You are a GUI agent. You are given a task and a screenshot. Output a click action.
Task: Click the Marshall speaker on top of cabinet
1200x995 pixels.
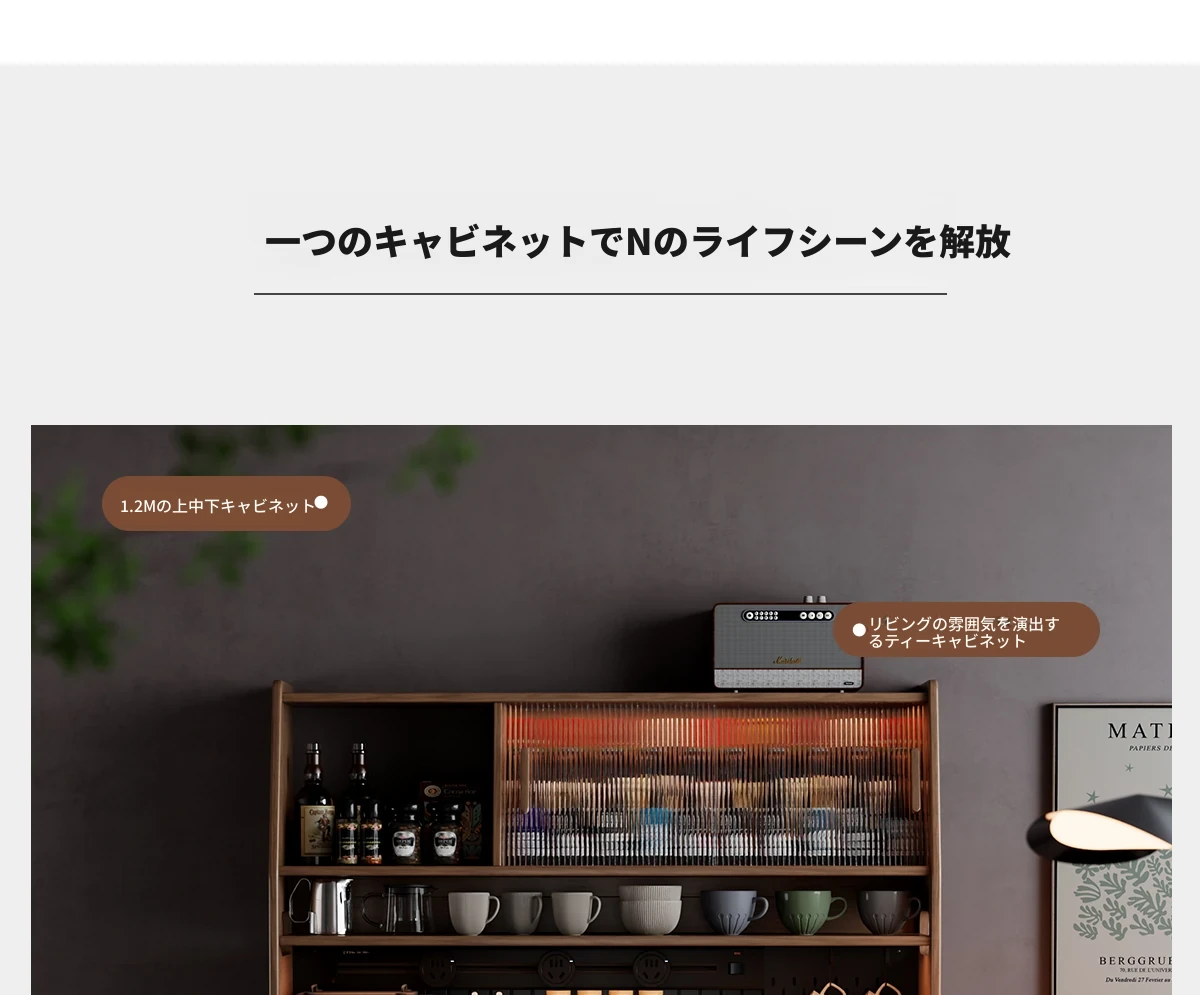pyautogui.click(x=787, y=645)
